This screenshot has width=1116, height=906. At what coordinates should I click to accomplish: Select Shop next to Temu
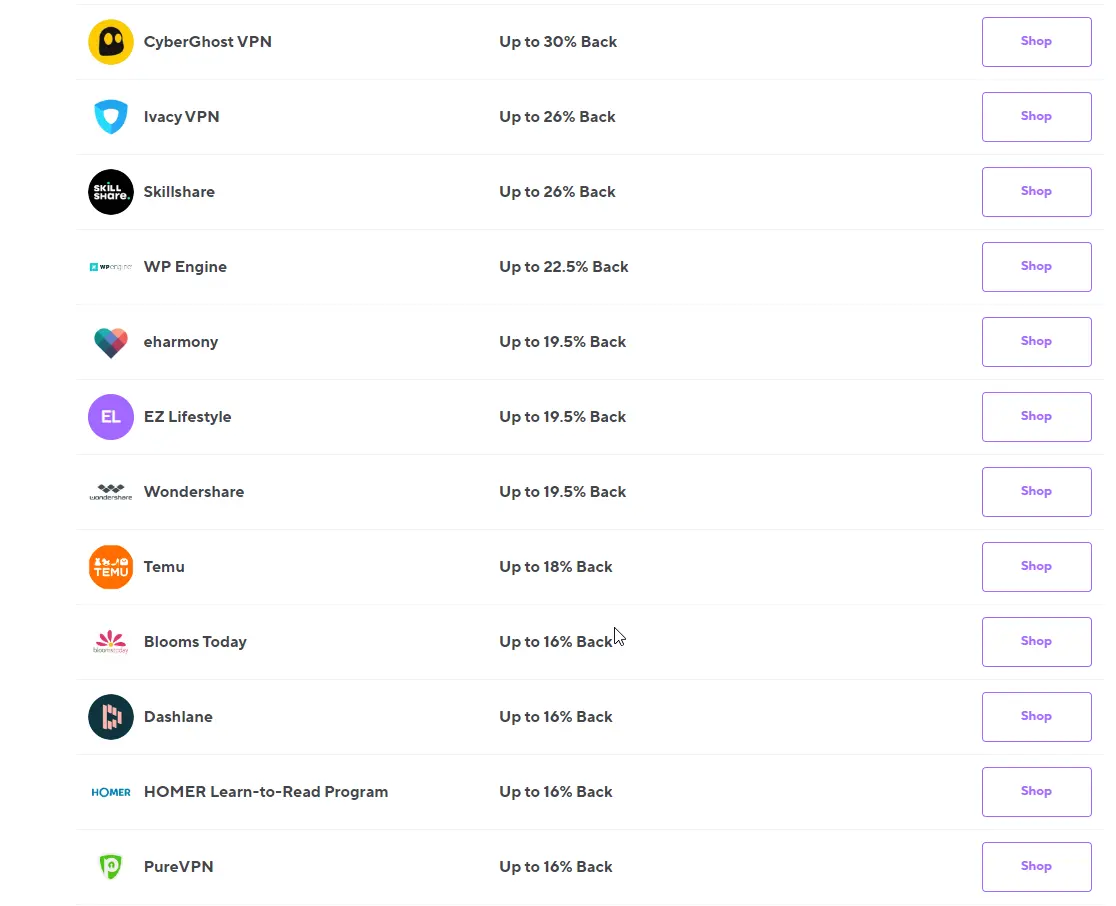coord(1036,567)
